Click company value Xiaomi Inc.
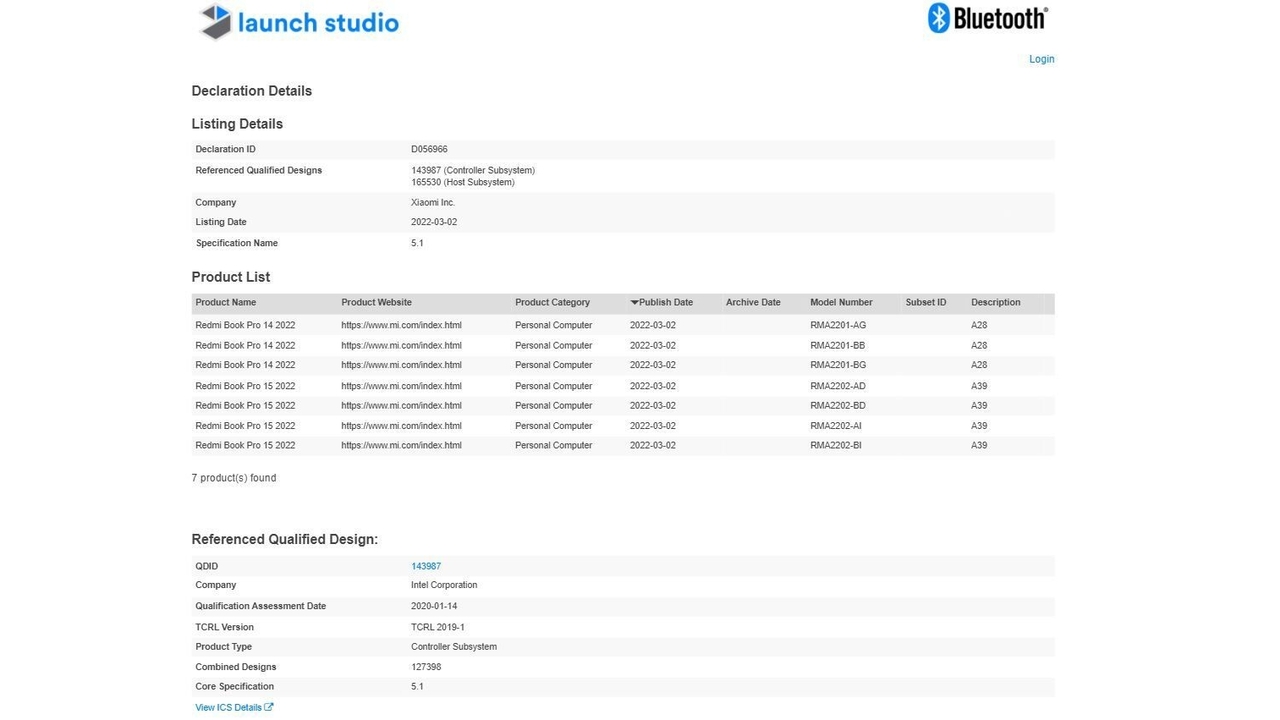The height and width of the screenshot is (720, 1280). [433, 202]
